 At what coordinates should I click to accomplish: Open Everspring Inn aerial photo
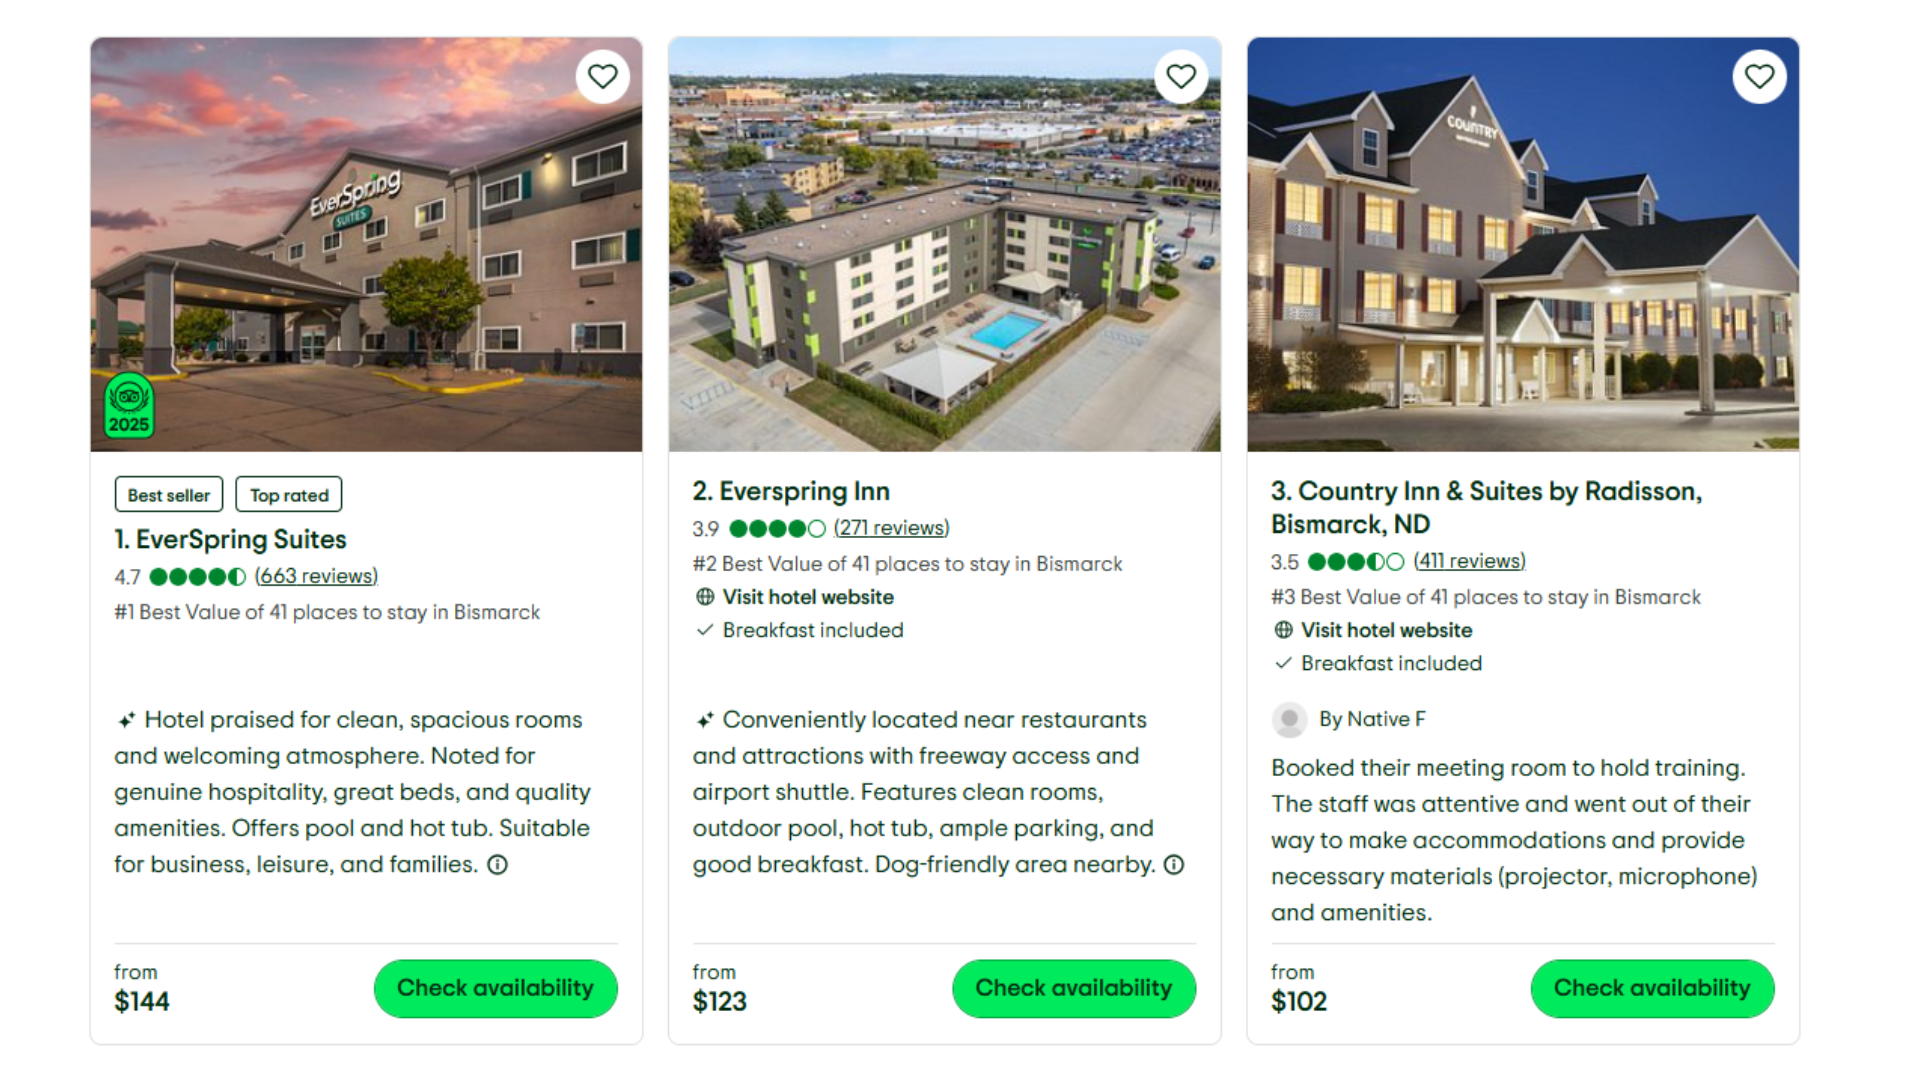pyautogui.click(x=944, y=244)
